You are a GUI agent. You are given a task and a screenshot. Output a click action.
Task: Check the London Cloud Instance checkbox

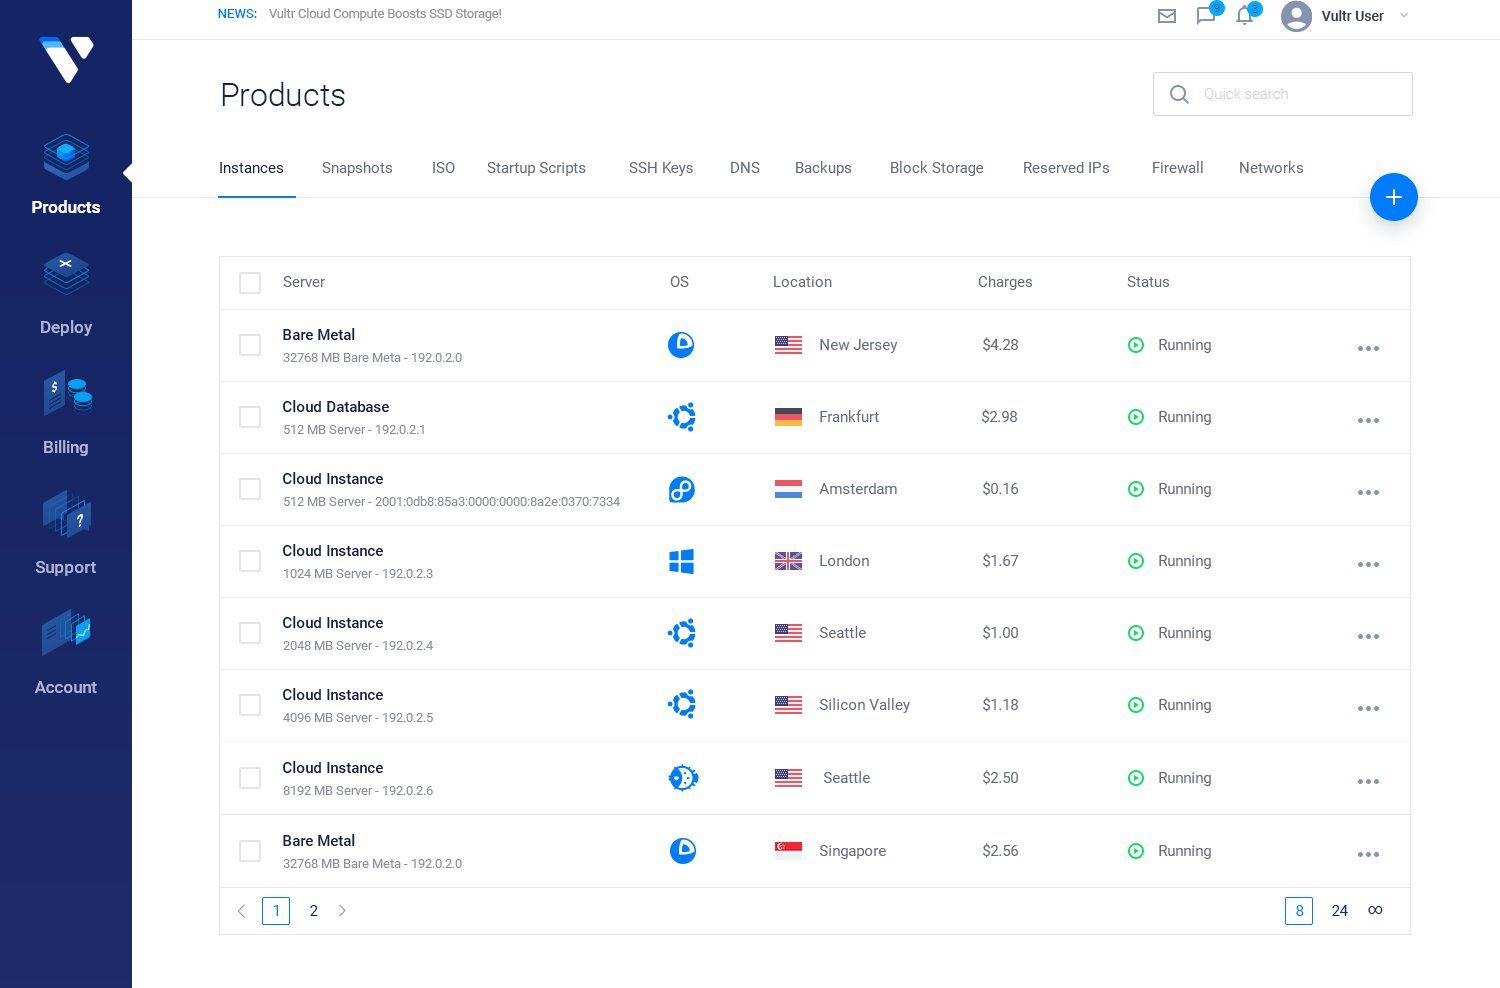[x=250, y=561]
